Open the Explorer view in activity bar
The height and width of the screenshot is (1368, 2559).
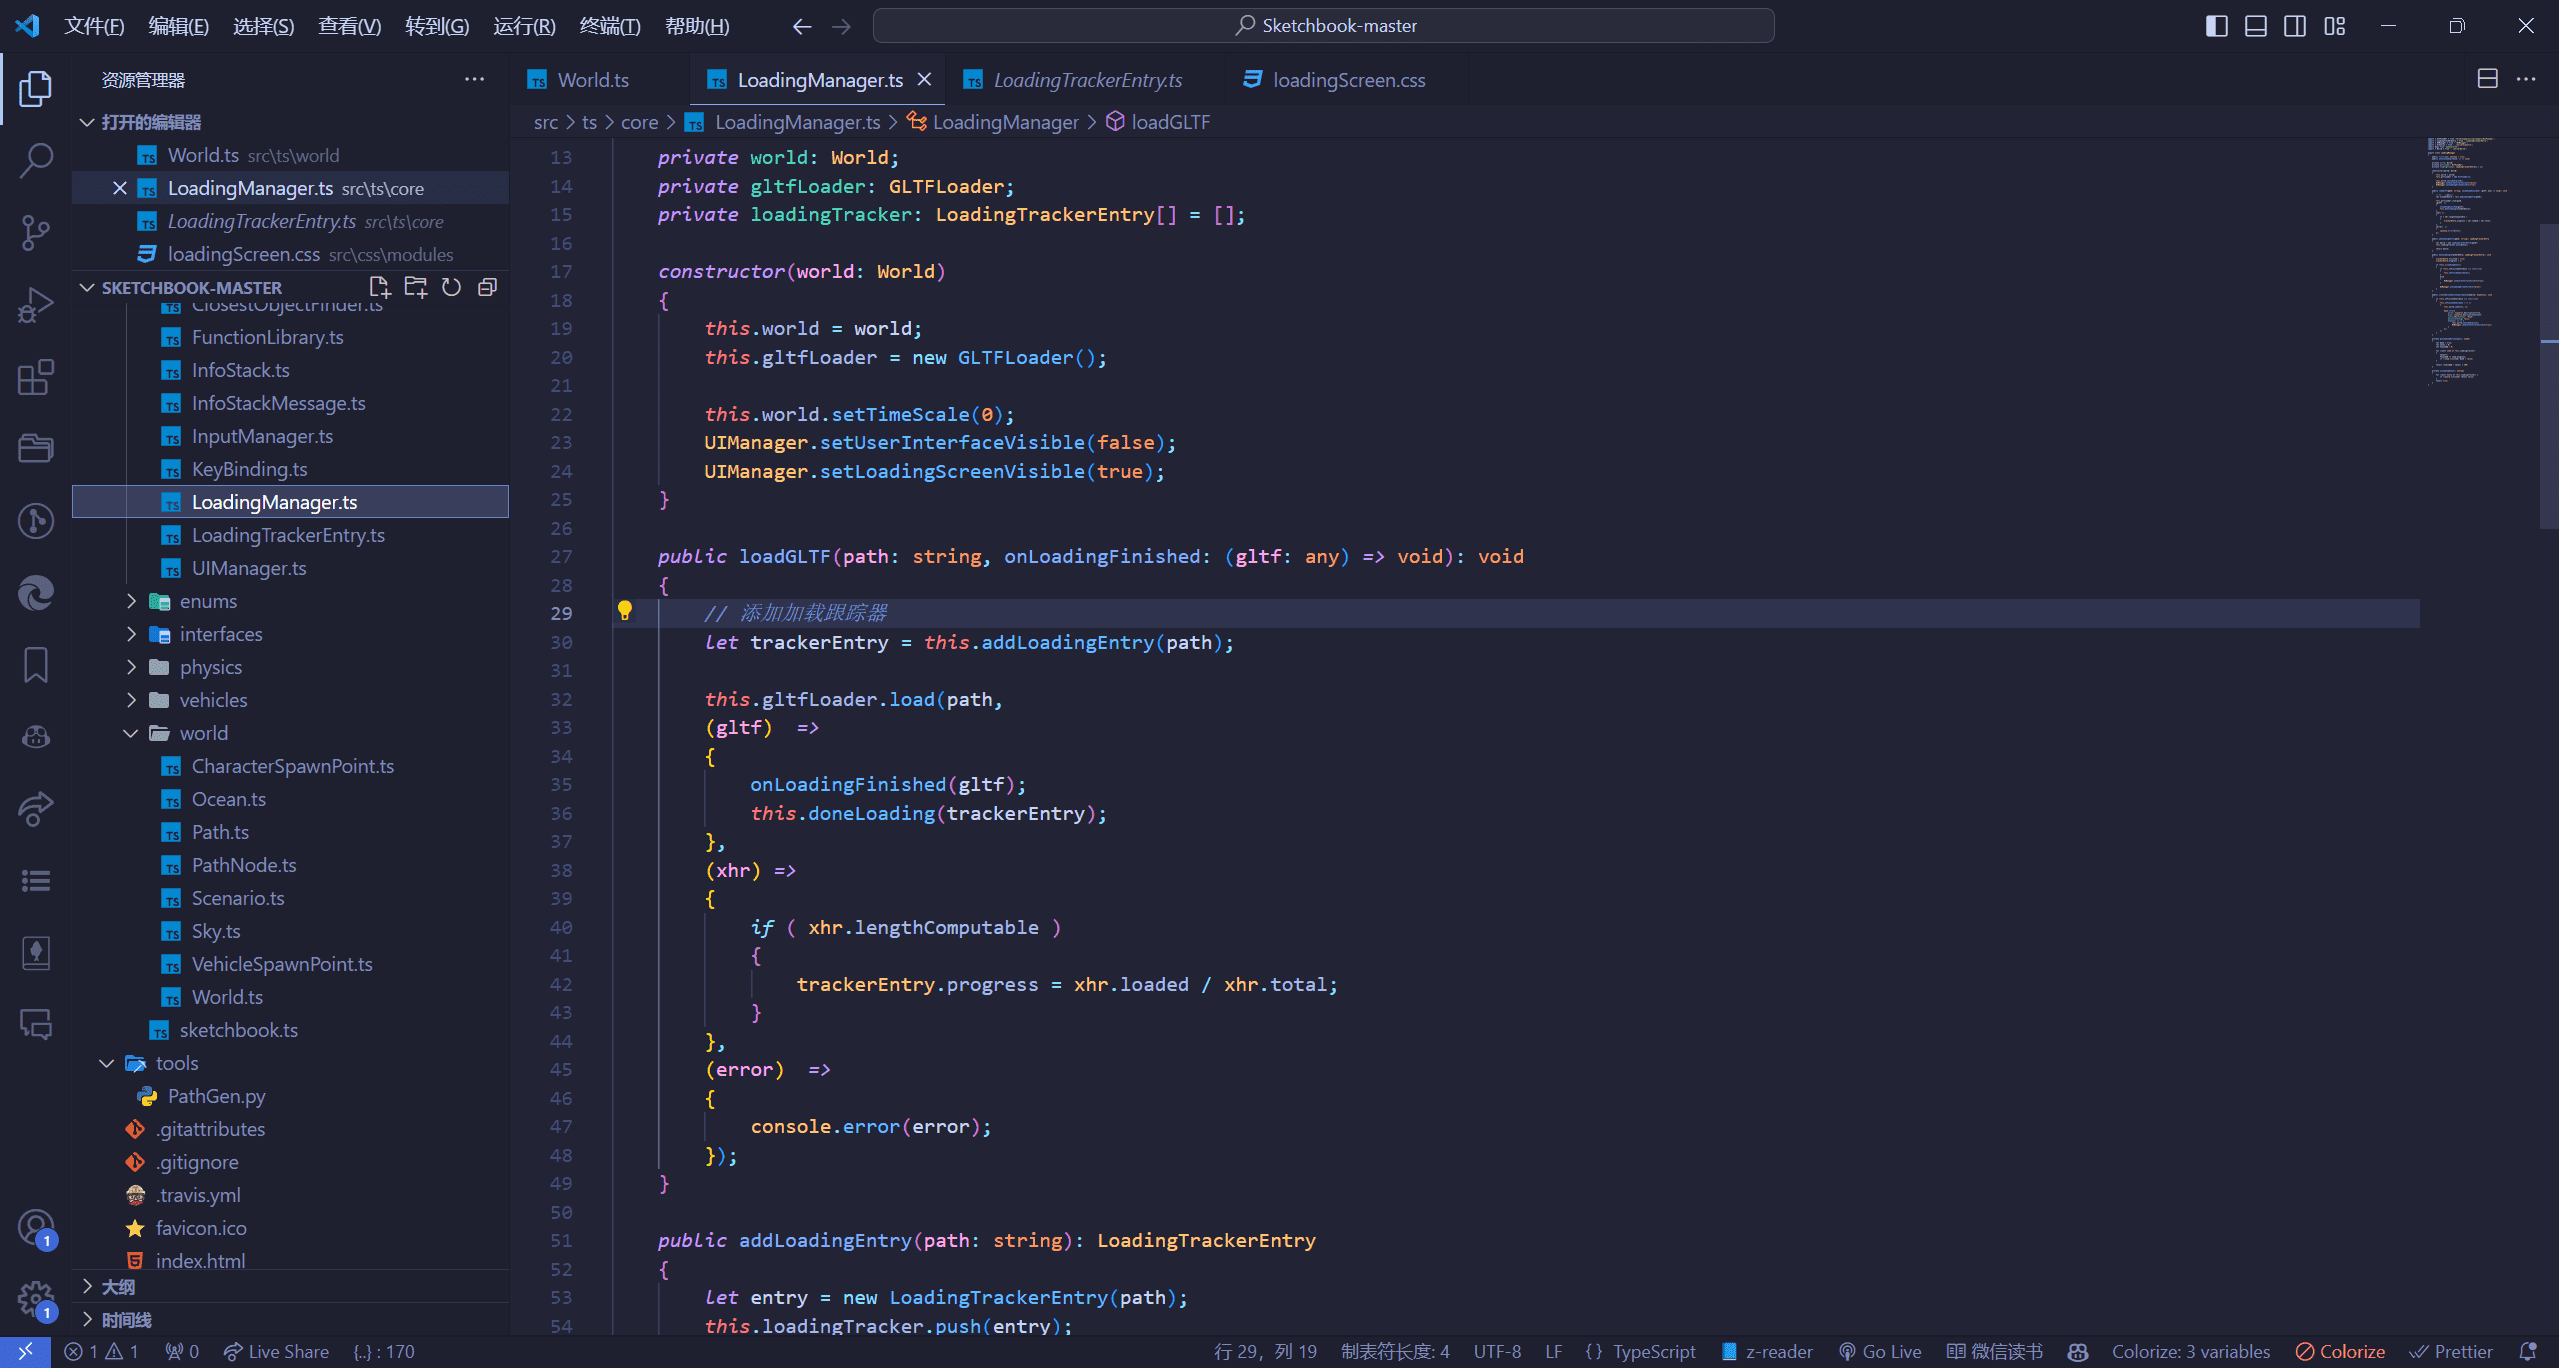tap(36, 88)
